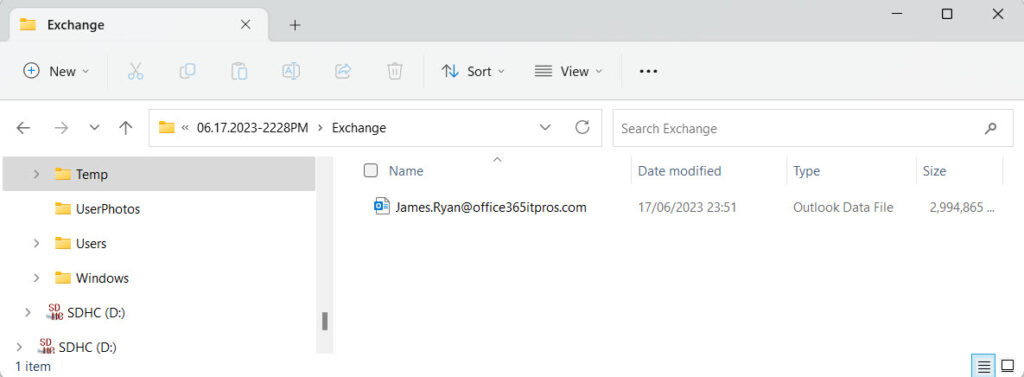This screenshot has width=1024, height=377.
Task: Sort by Type column header
Action: click(x=807, y=171)
